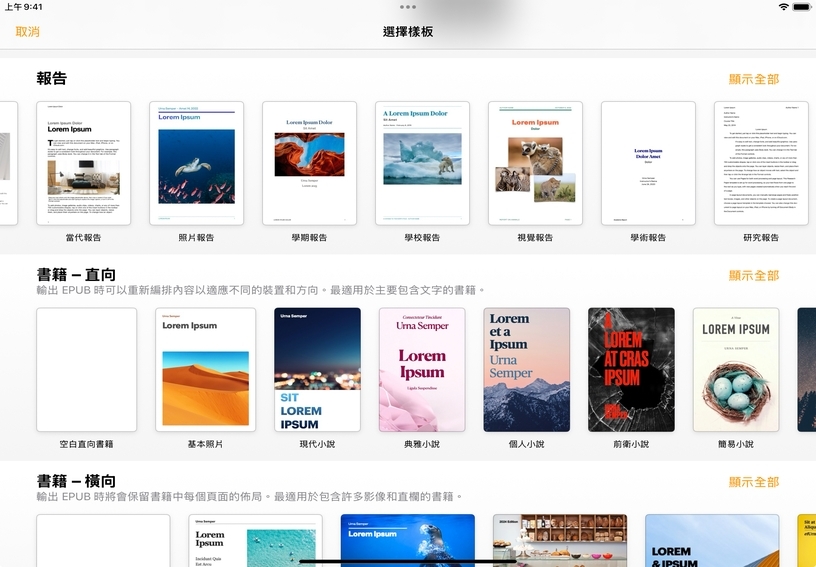Select the 視覺報告 lemur template

tap(535, 163)
